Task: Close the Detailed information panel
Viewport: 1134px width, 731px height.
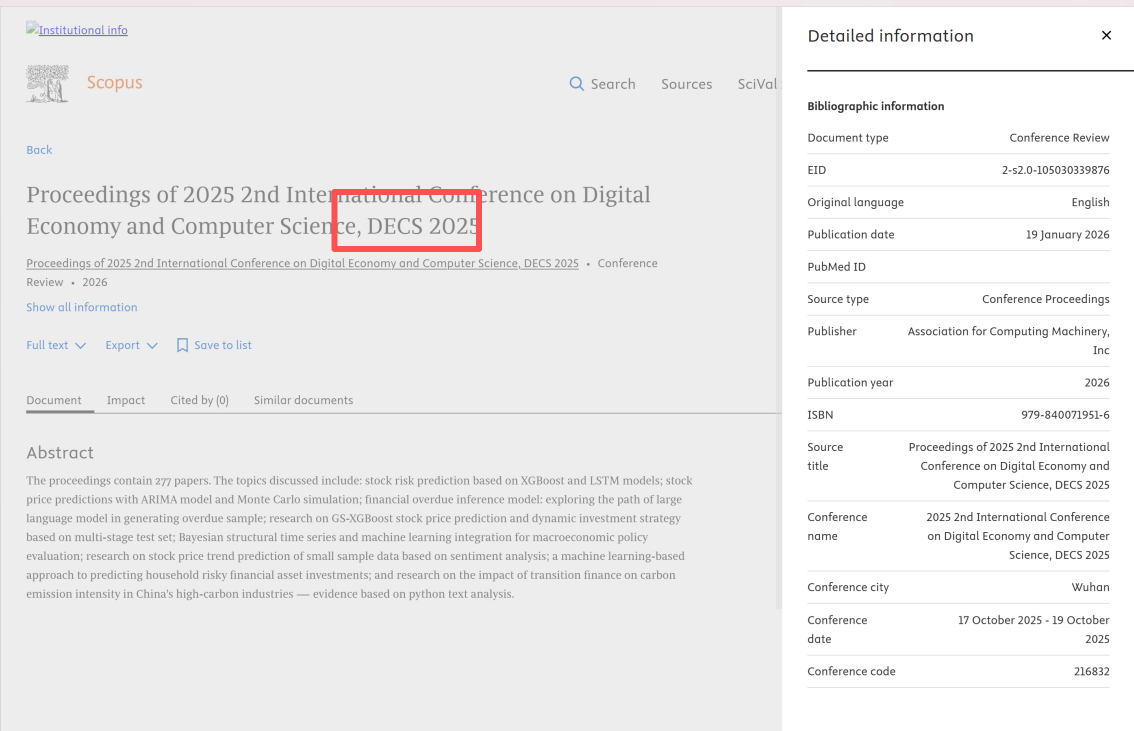Action: pyautogui.click(x=1106, y=36)
